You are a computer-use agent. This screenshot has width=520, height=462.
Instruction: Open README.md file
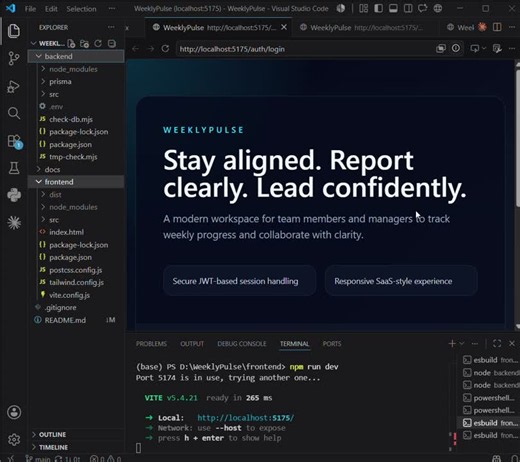pyautogui.click(x=76, y=320)
